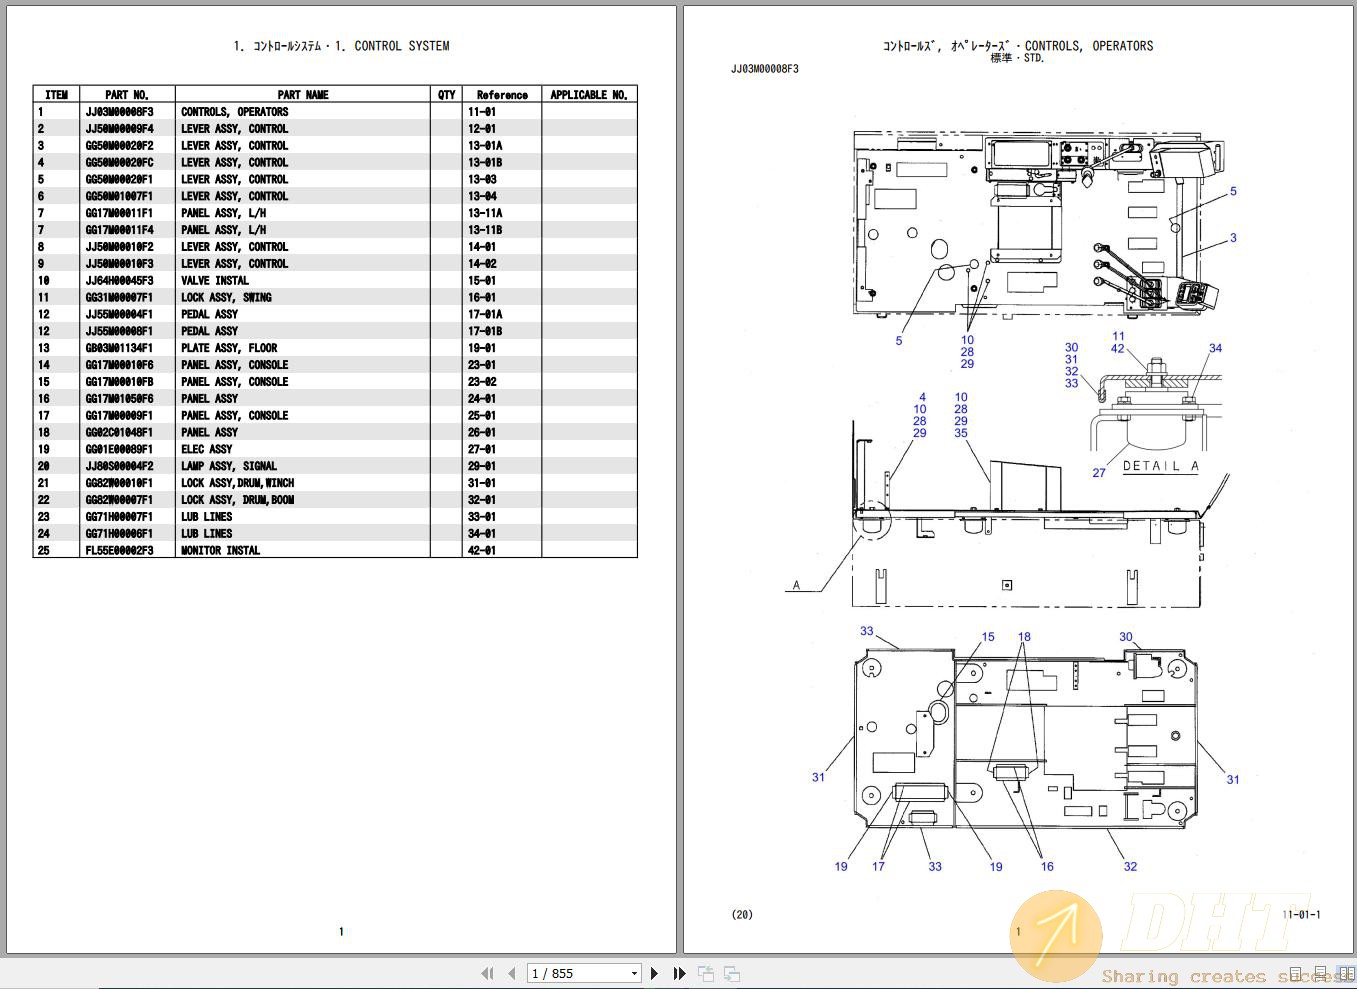Go to the next page
1357x989 pixels.
(x=654, y=973)
